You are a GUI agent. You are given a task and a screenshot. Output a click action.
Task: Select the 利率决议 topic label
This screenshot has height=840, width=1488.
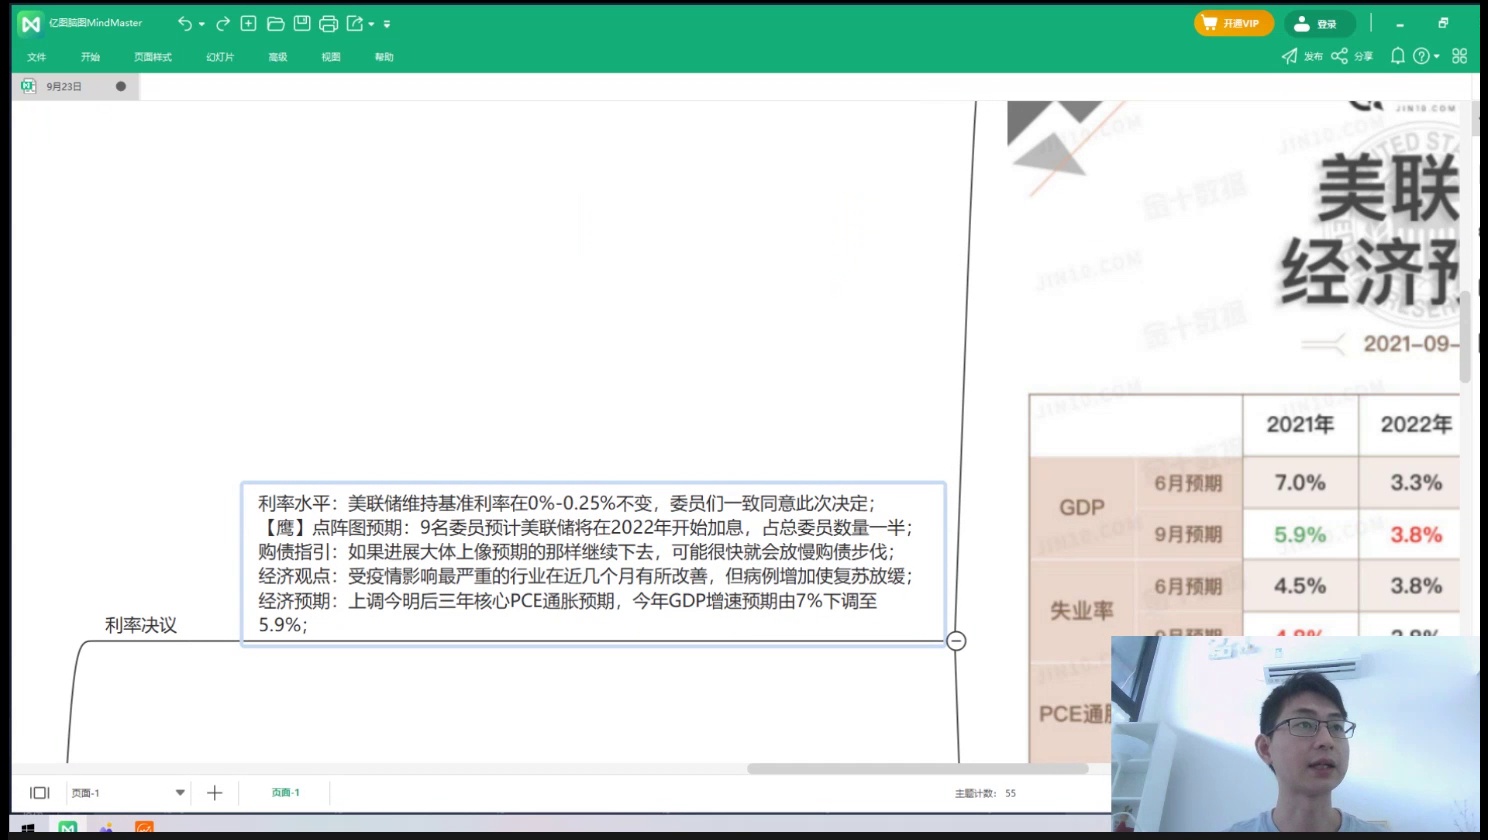(141, 625)
